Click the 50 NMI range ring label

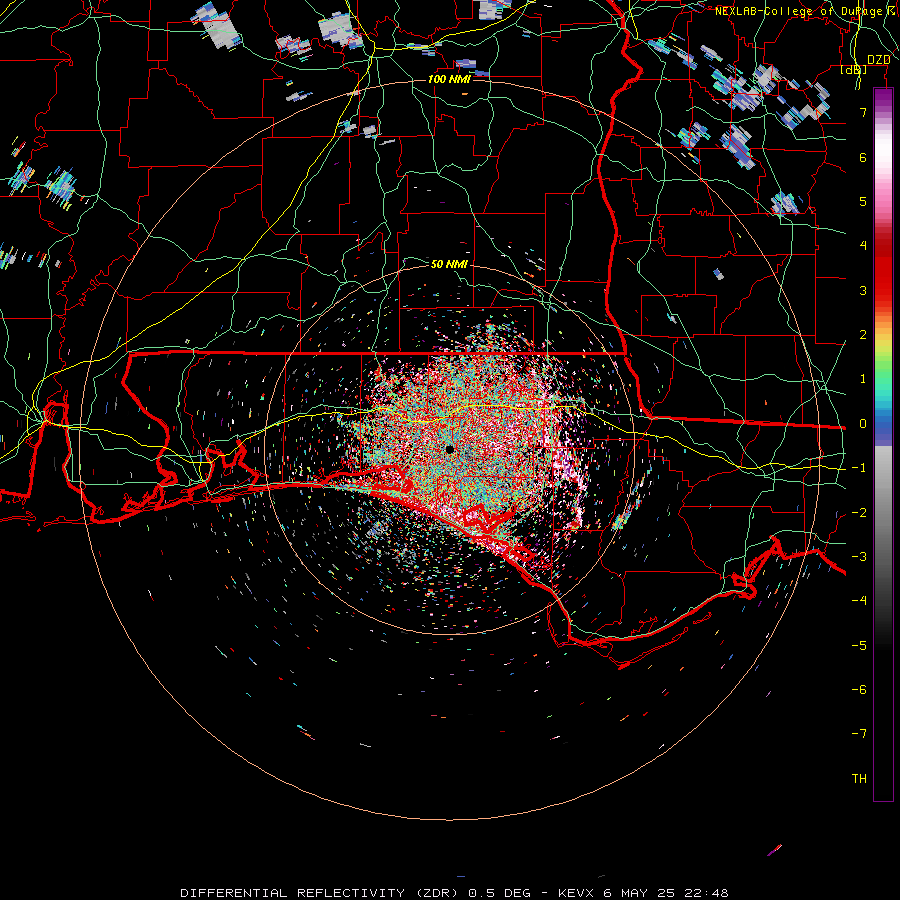pos(449,264)
